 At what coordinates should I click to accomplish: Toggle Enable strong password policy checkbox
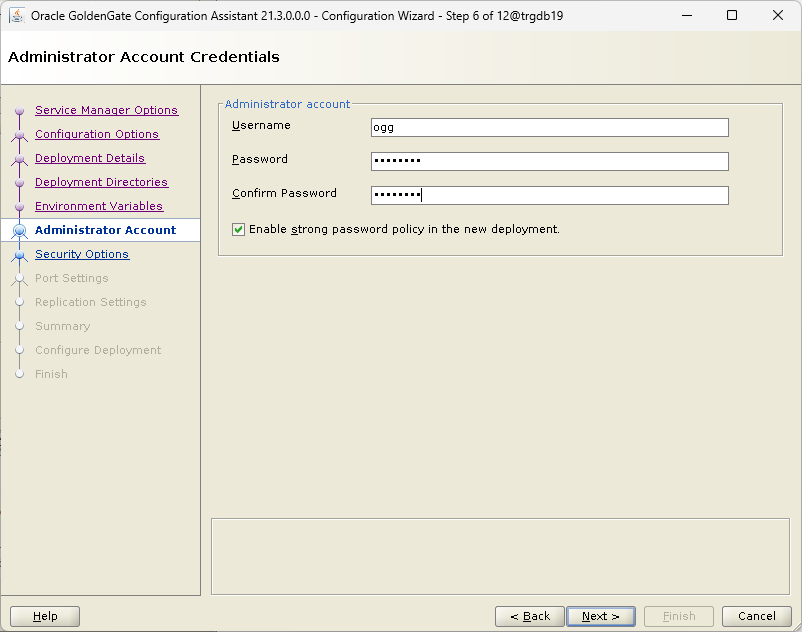coord(238,229)
